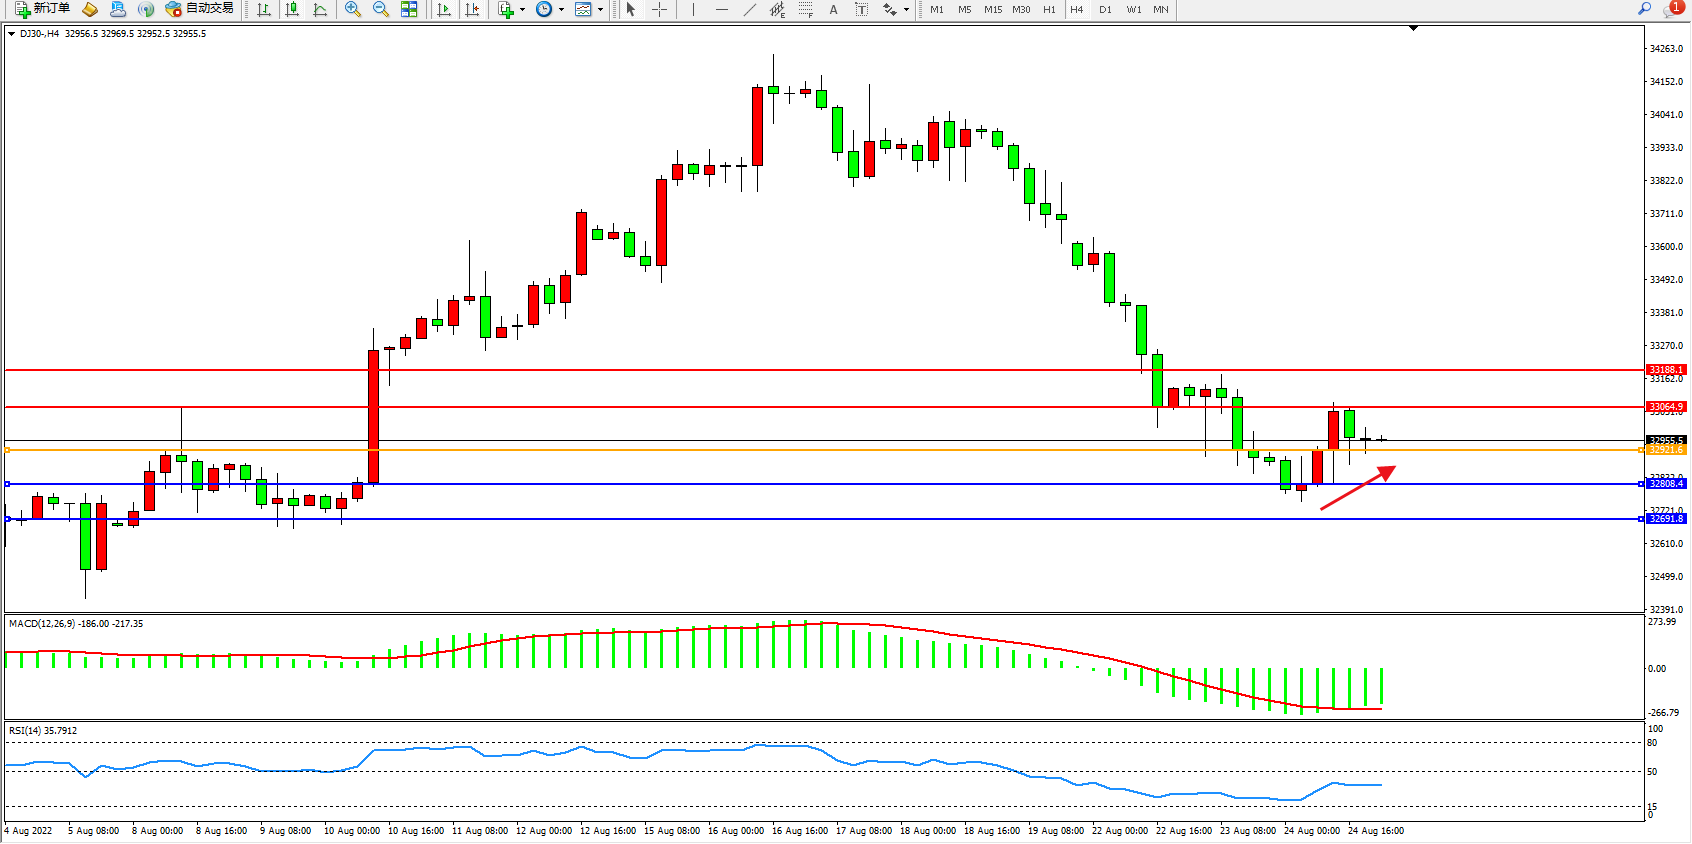Select the crosshair tool
Viewport: 1692px width, 844px height.
[660, 9]
